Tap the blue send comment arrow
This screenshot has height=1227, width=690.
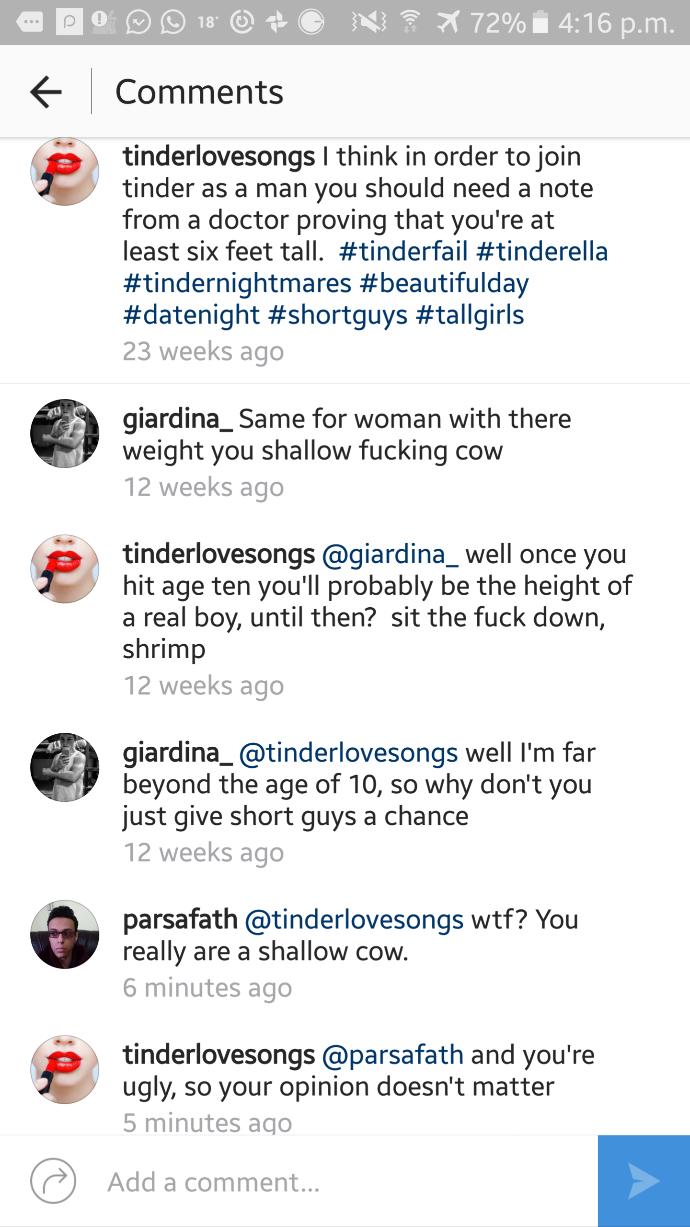pyautogui.click(x=644, y=1181)
